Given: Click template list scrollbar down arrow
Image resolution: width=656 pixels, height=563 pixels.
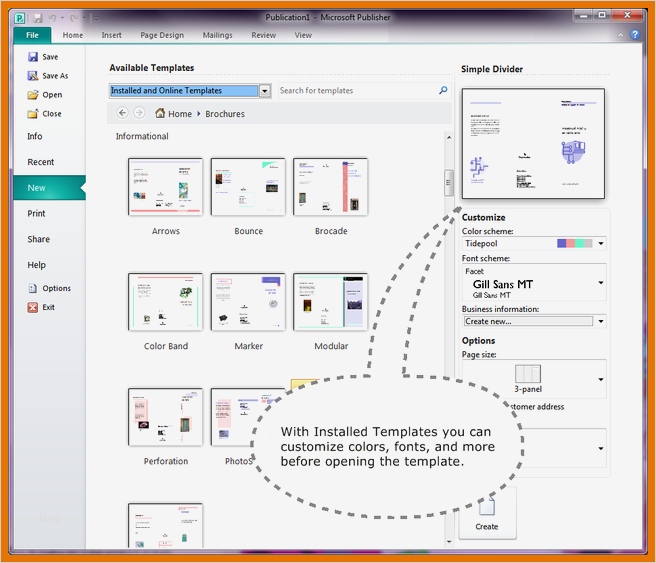Looking at the screenshot, I should pyautogui.click(x=449, y=542).
